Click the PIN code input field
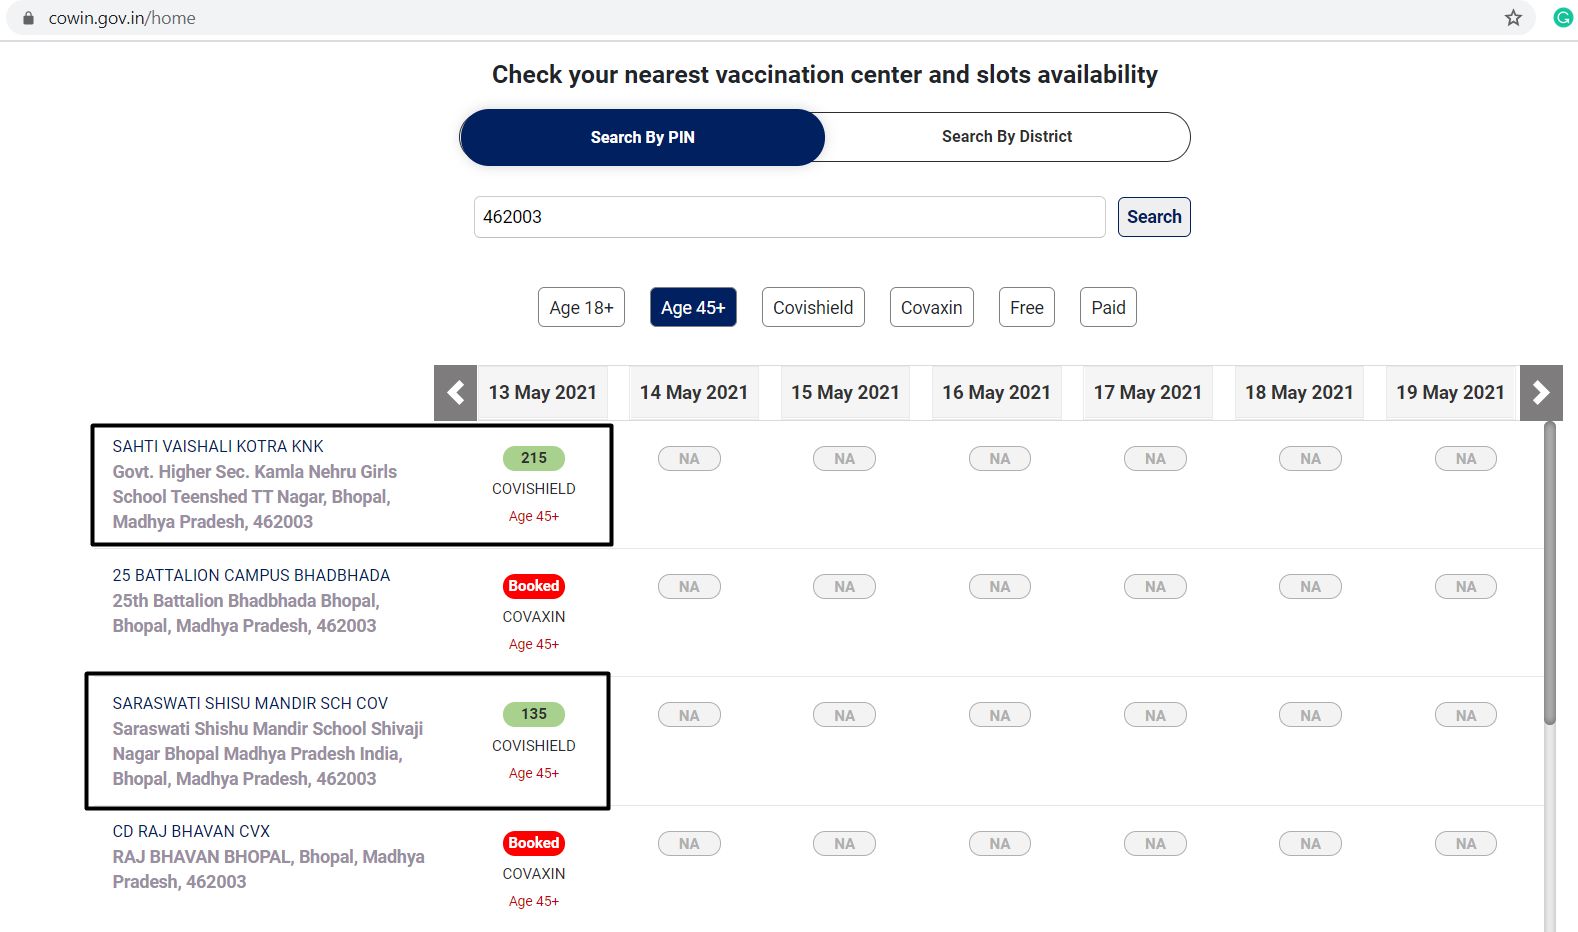 [x=789, y=217]
